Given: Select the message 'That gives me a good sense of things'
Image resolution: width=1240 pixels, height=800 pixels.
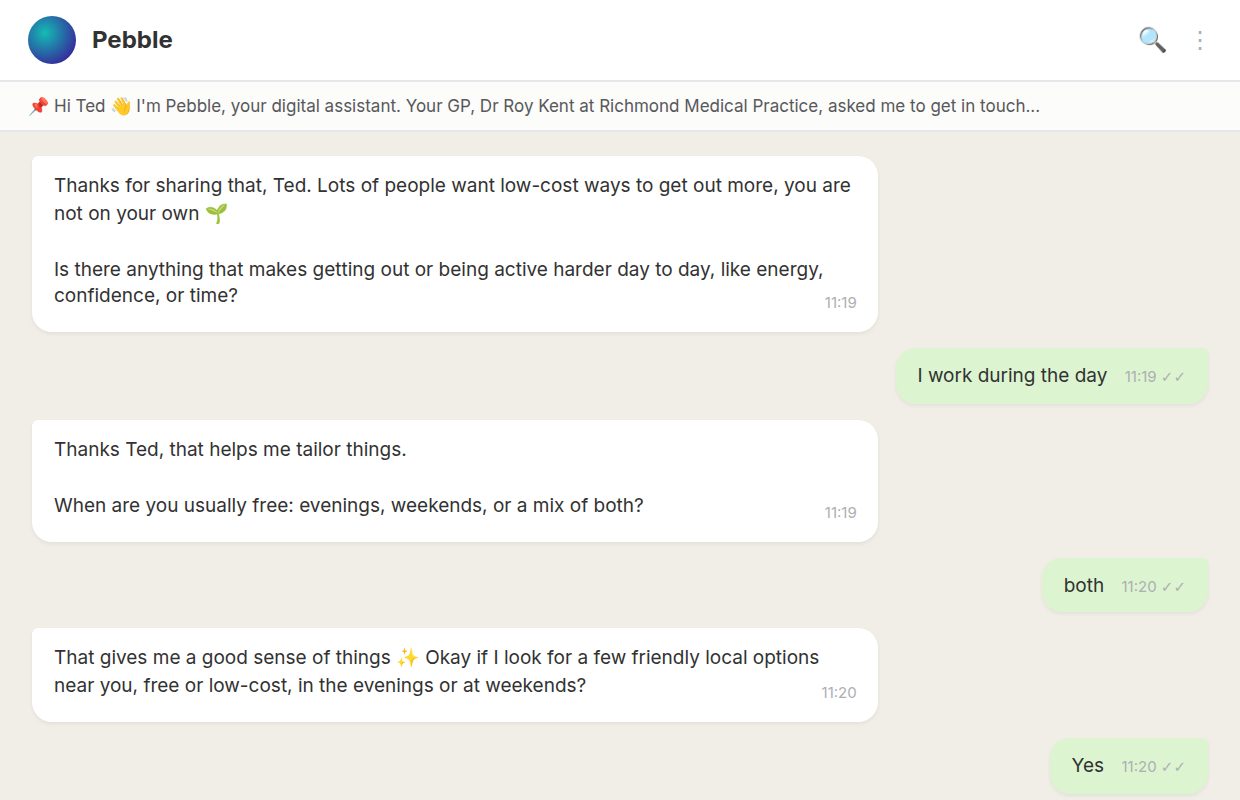Looking at the screenshot, I should pos(455,675).
